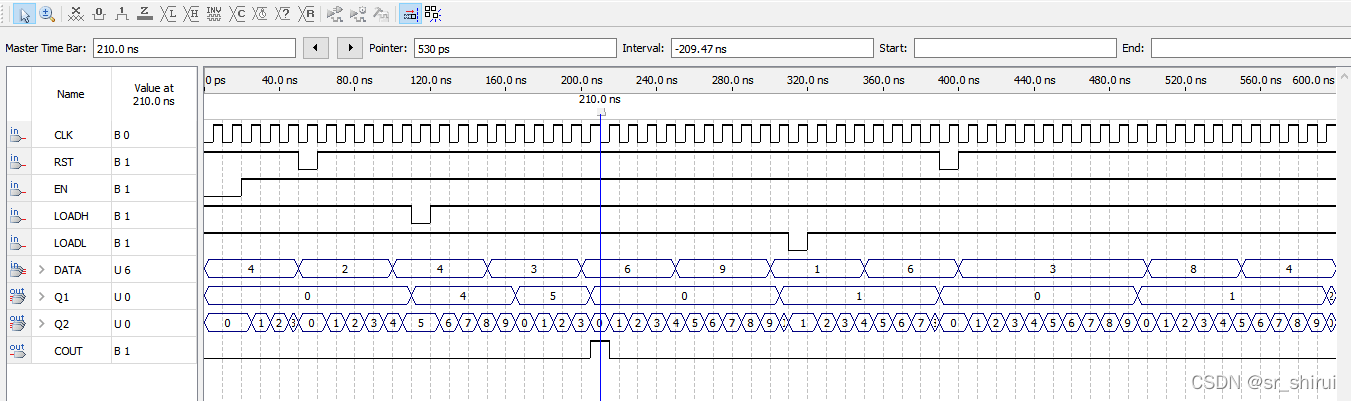
Task: Click the LOADL low pulse in waveform
Action: pyautogui.click(x=797, y=242)
